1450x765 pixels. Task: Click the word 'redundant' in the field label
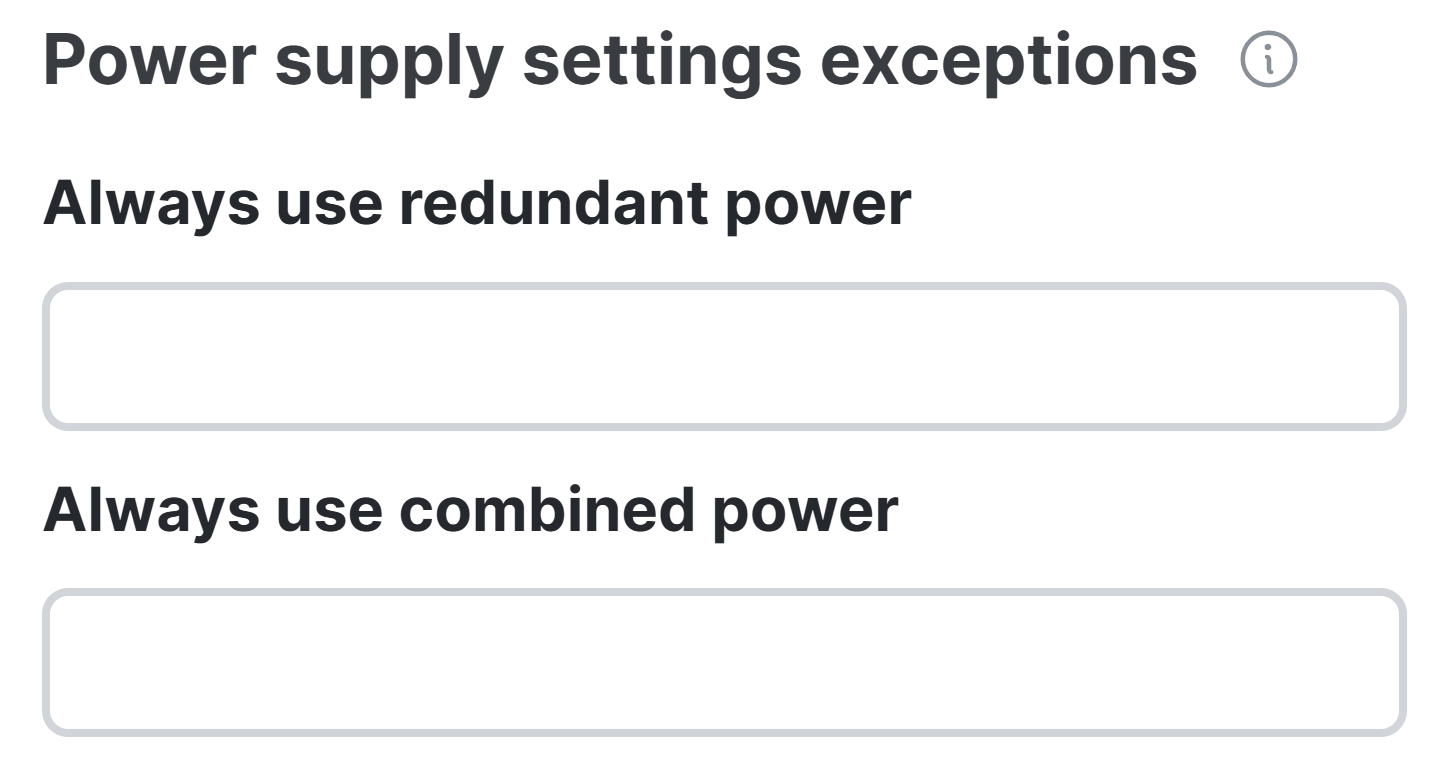(x=554, y=203)
